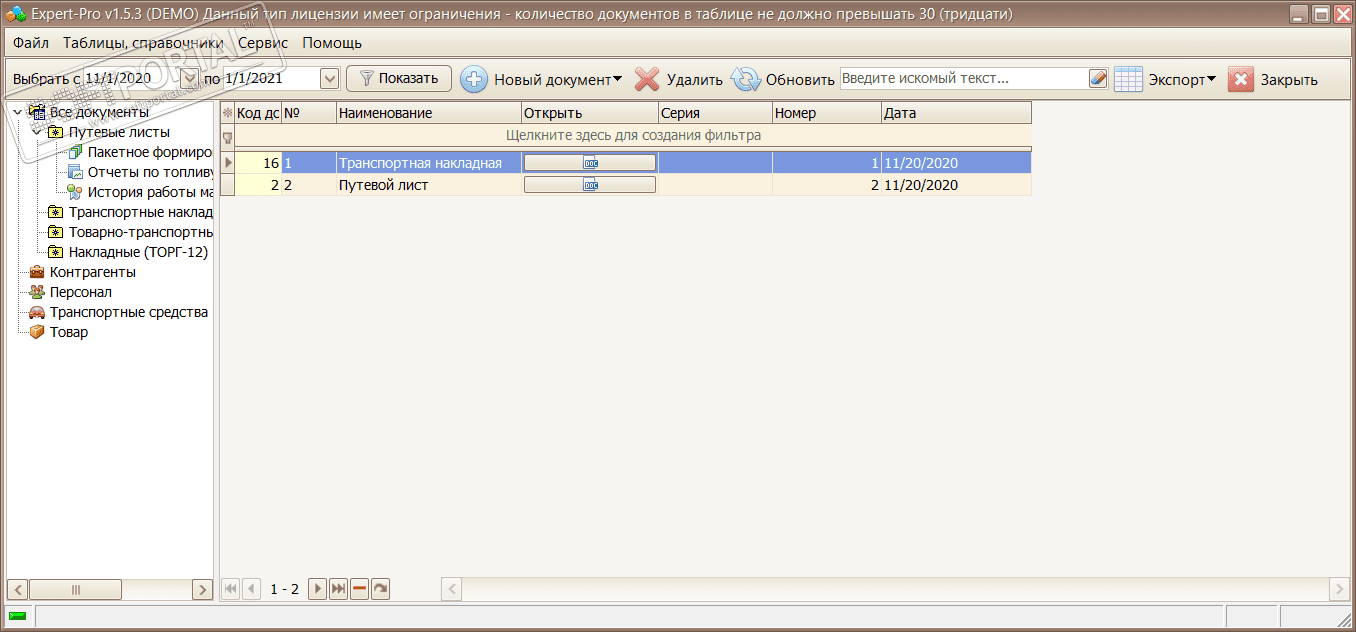
Task: Click the Показать filter button
Action: 399,78
